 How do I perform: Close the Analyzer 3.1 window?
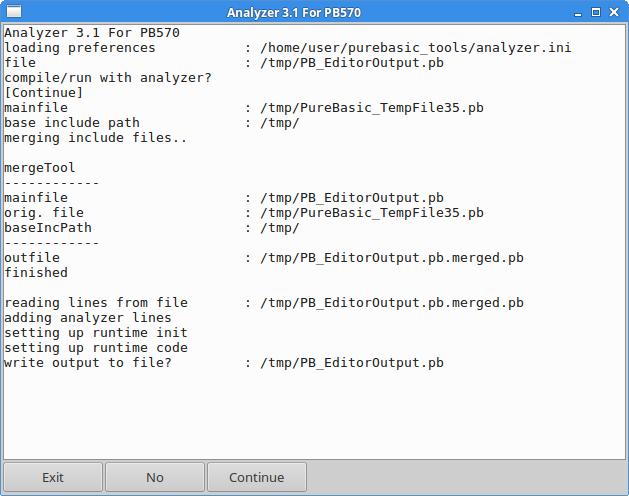(615, 12)
